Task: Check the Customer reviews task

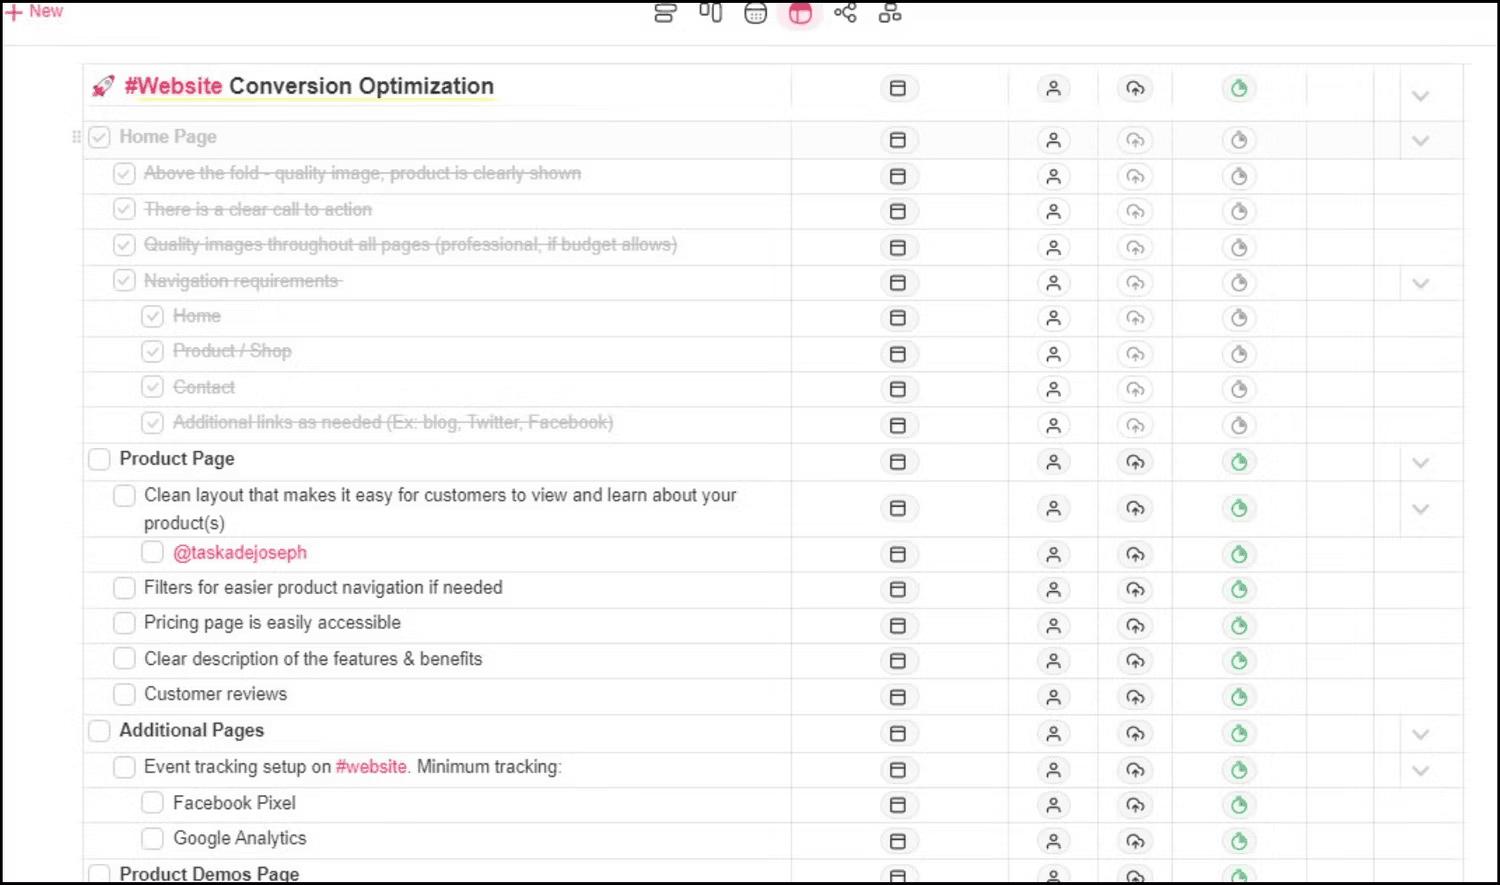Action: pos(124,694)
